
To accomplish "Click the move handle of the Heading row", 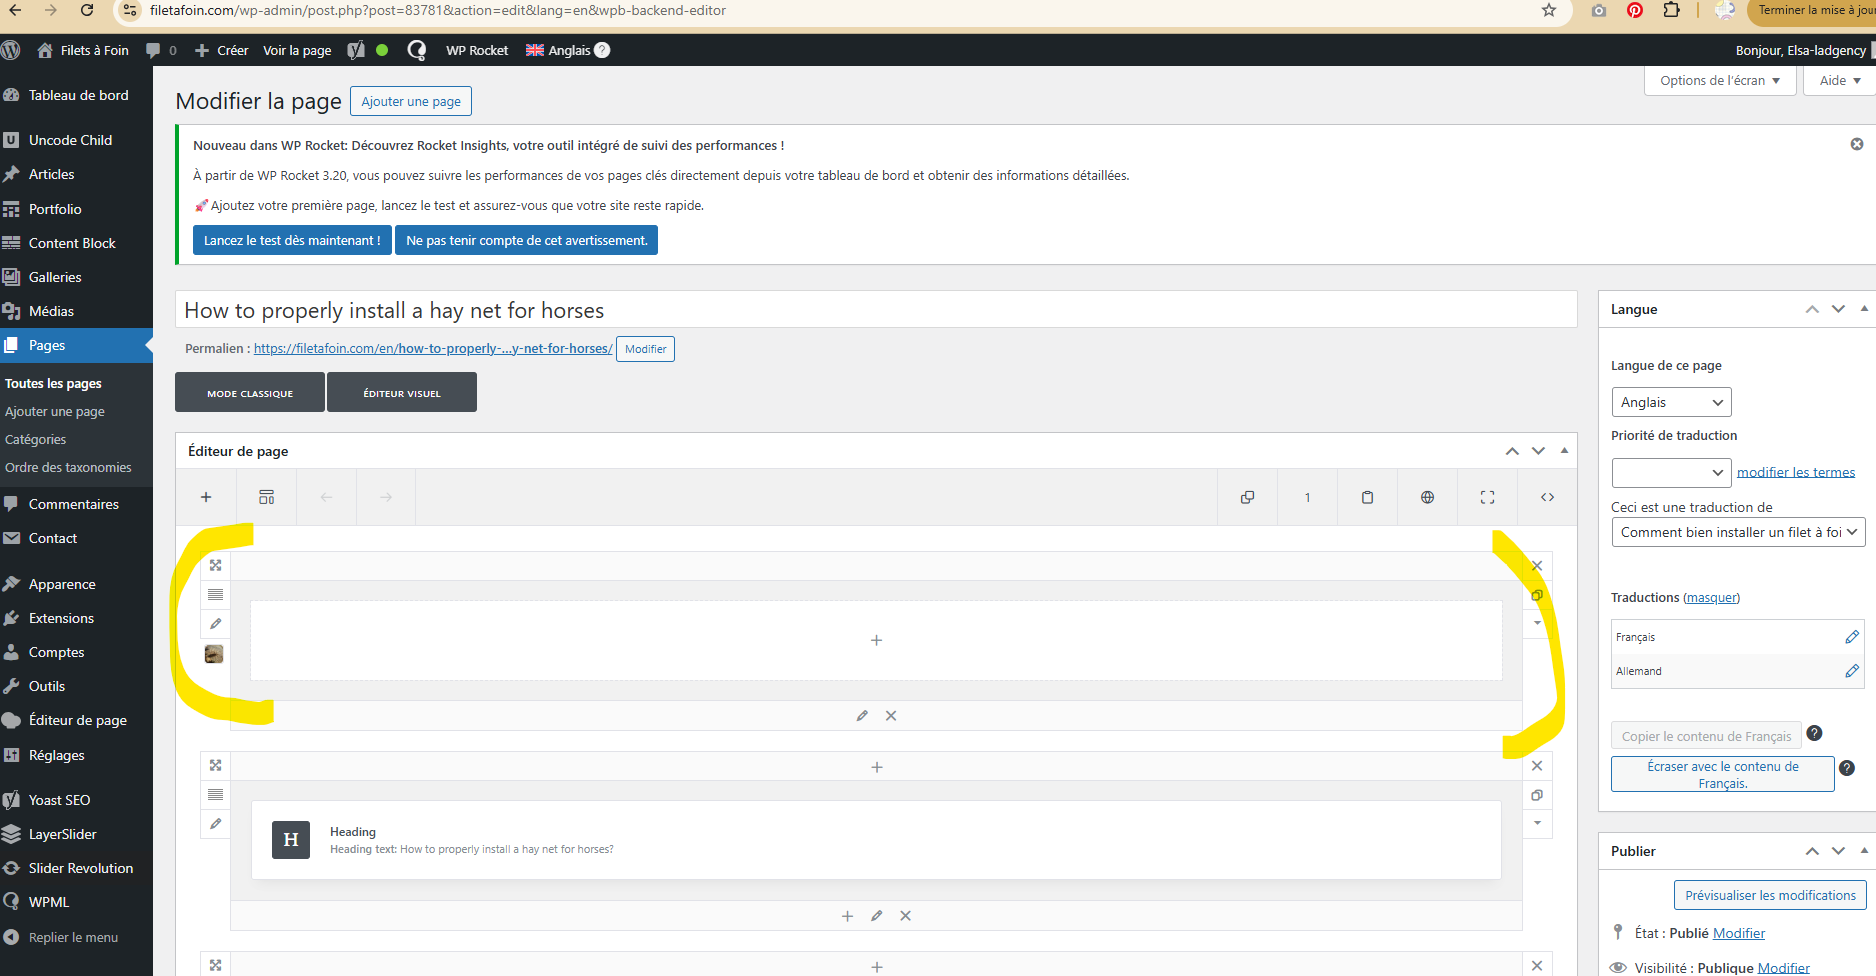I will click(x=215, y=765).
